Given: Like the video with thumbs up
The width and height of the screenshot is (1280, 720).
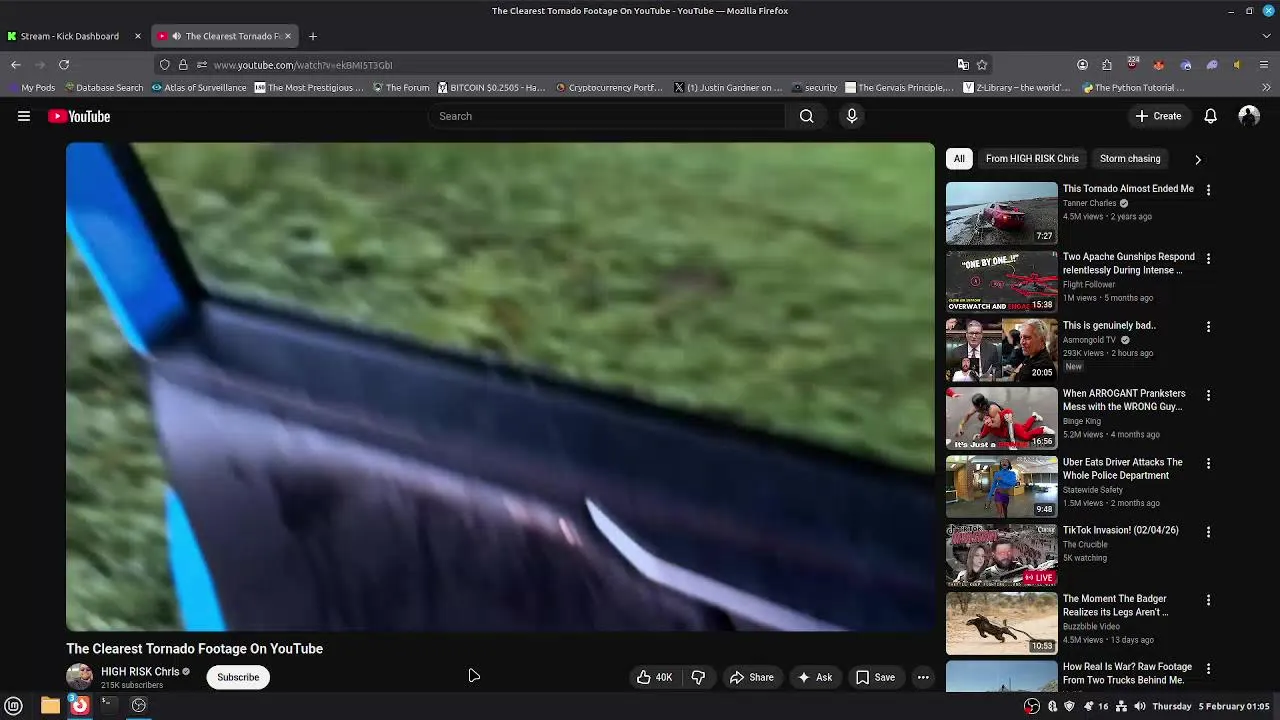Looking at the screenshot, I should pos(654,677).
